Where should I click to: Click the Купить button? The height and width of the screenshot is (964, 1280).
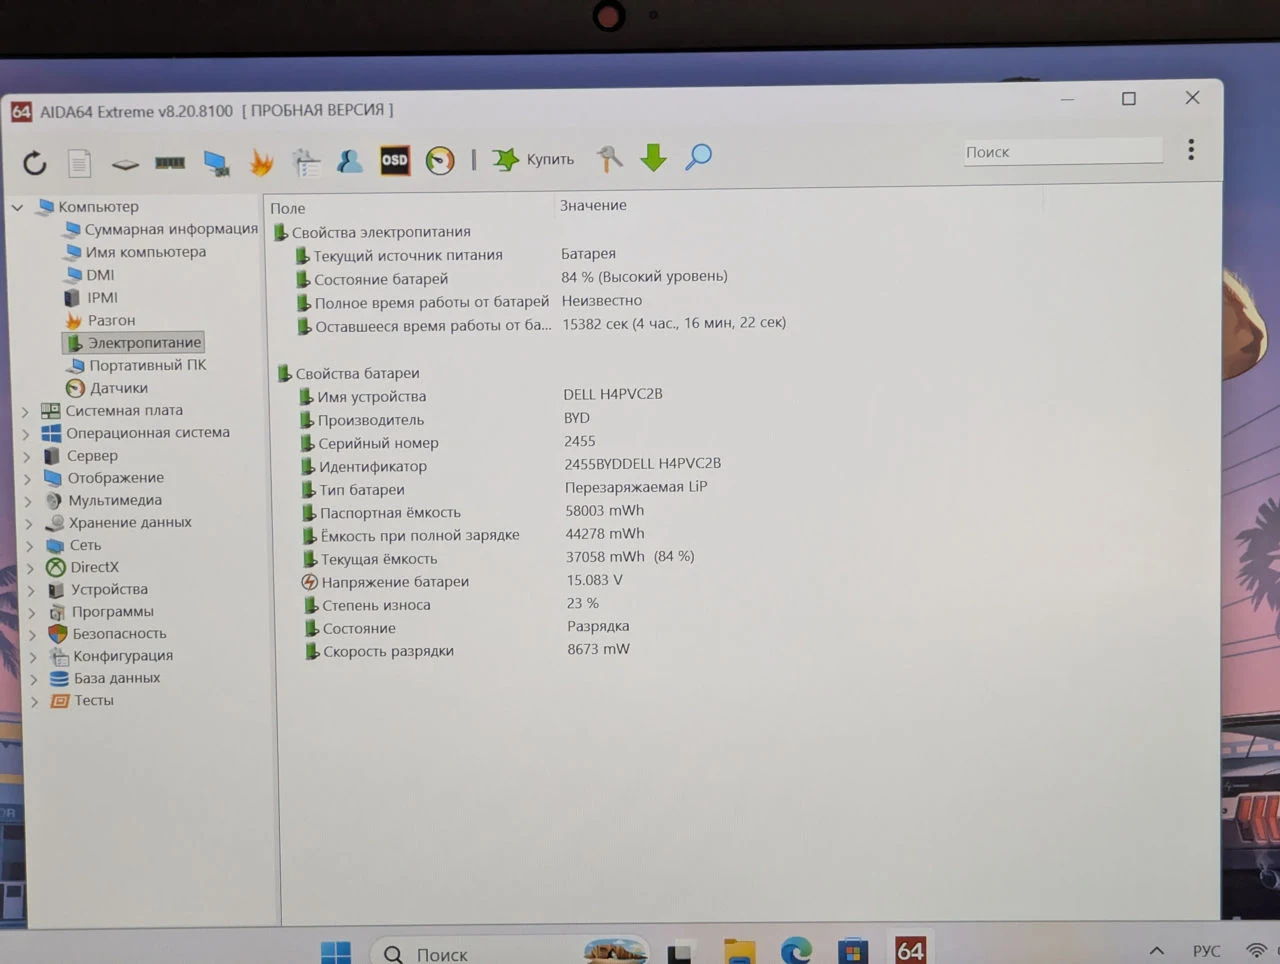pyautogui.click(x=534, y=159)
